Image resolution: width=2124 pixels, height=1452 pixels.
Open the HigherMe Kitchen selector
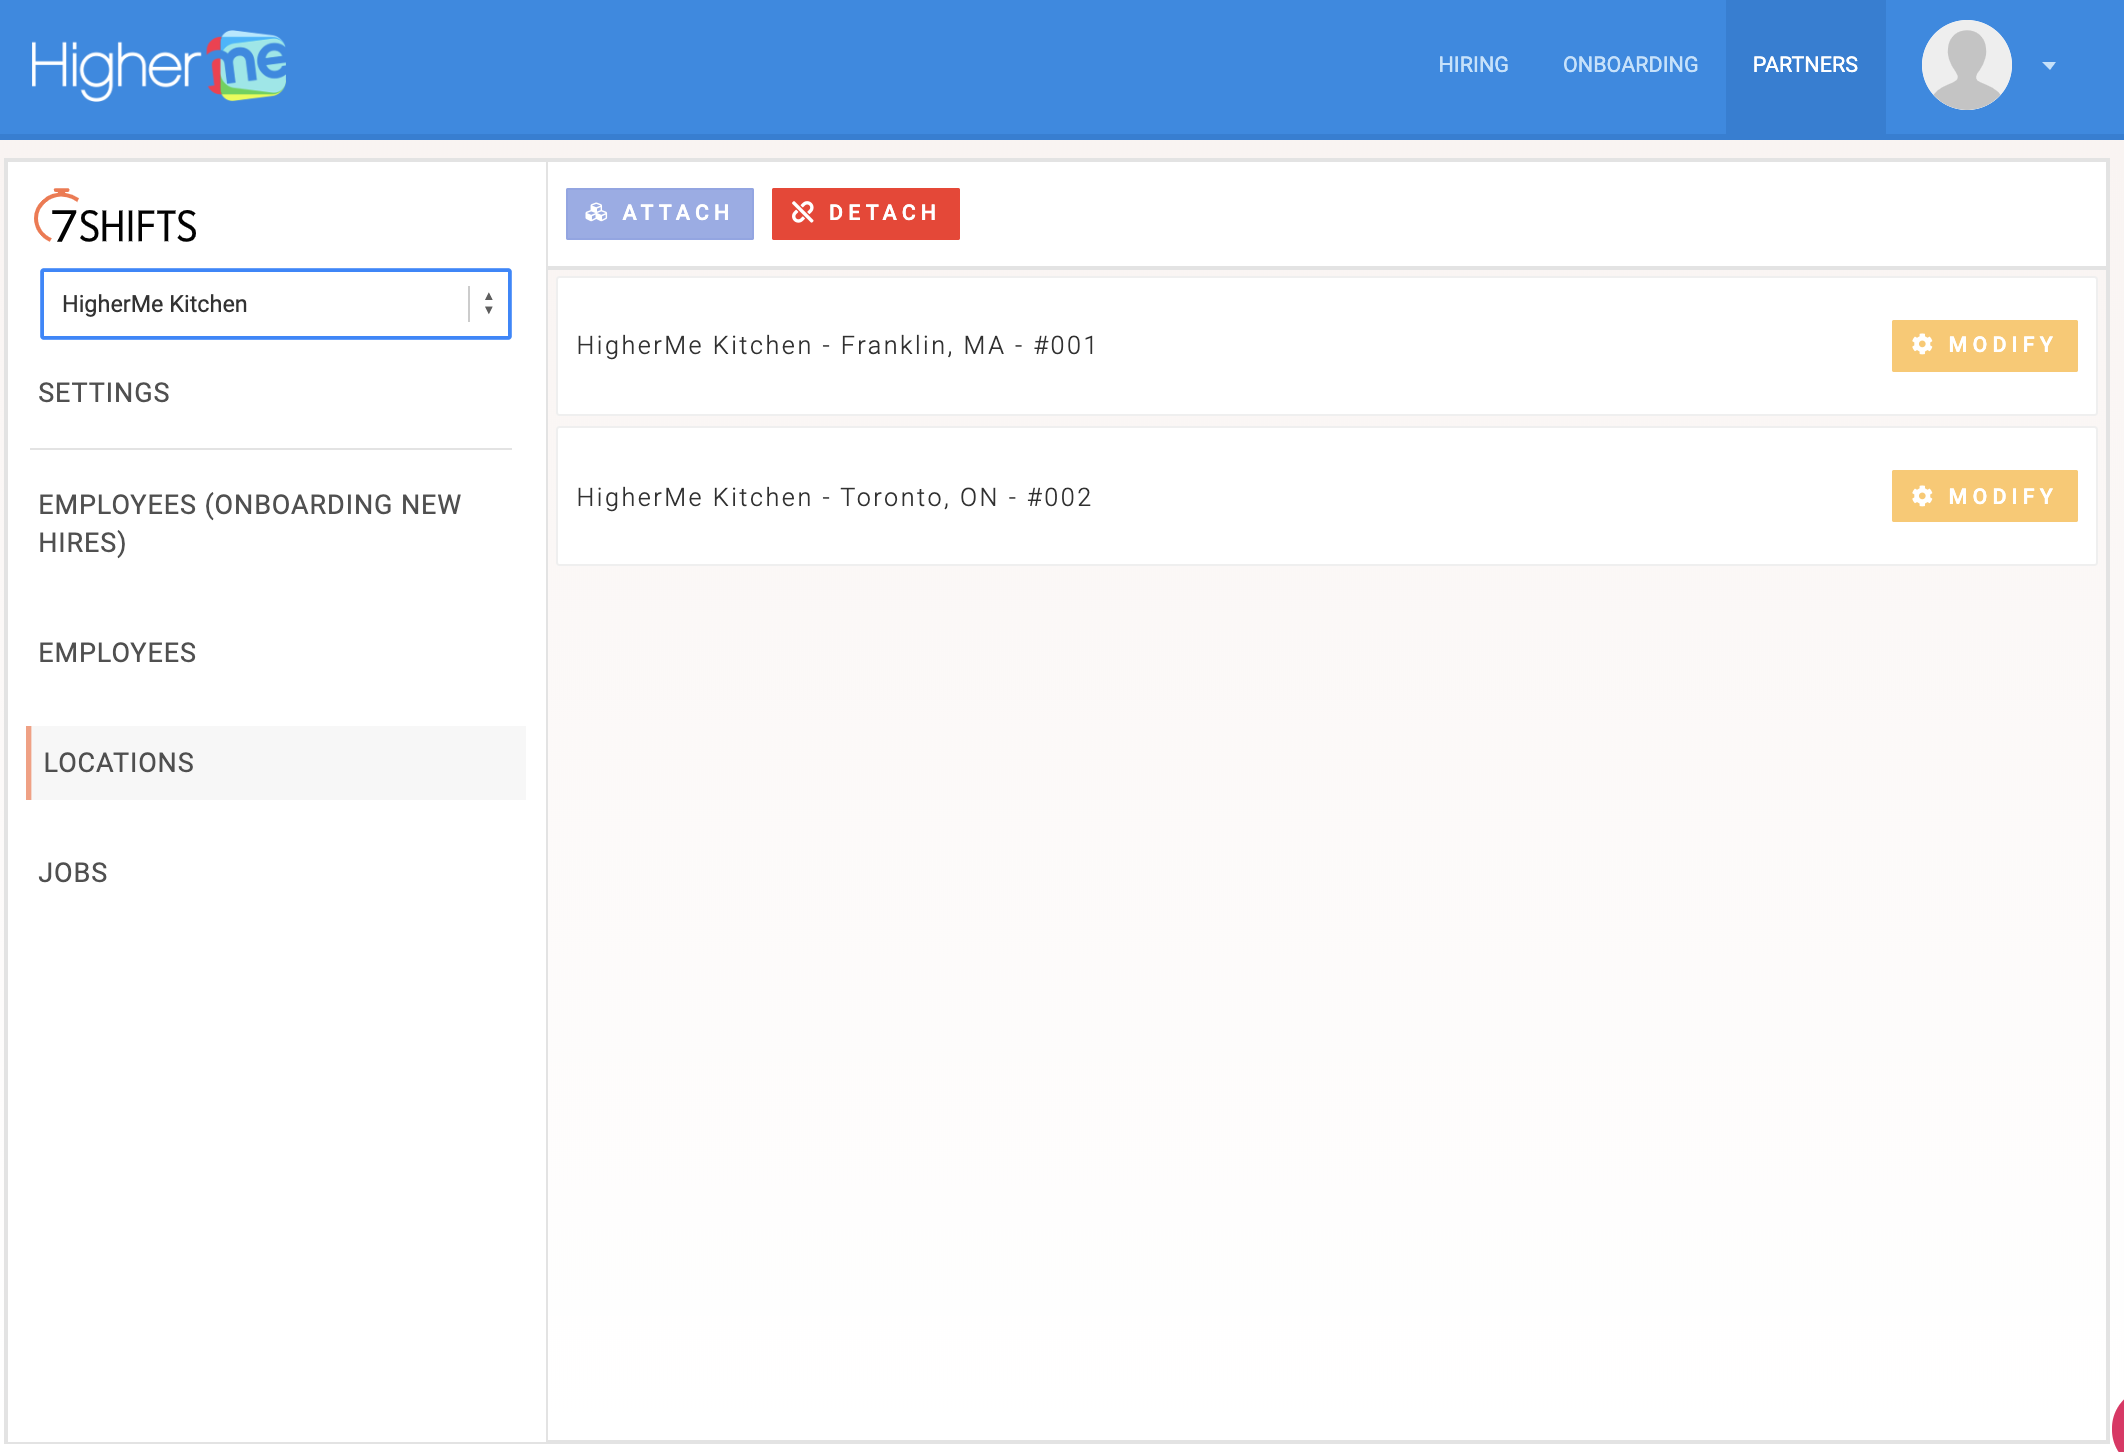click(x=255, y=304)
